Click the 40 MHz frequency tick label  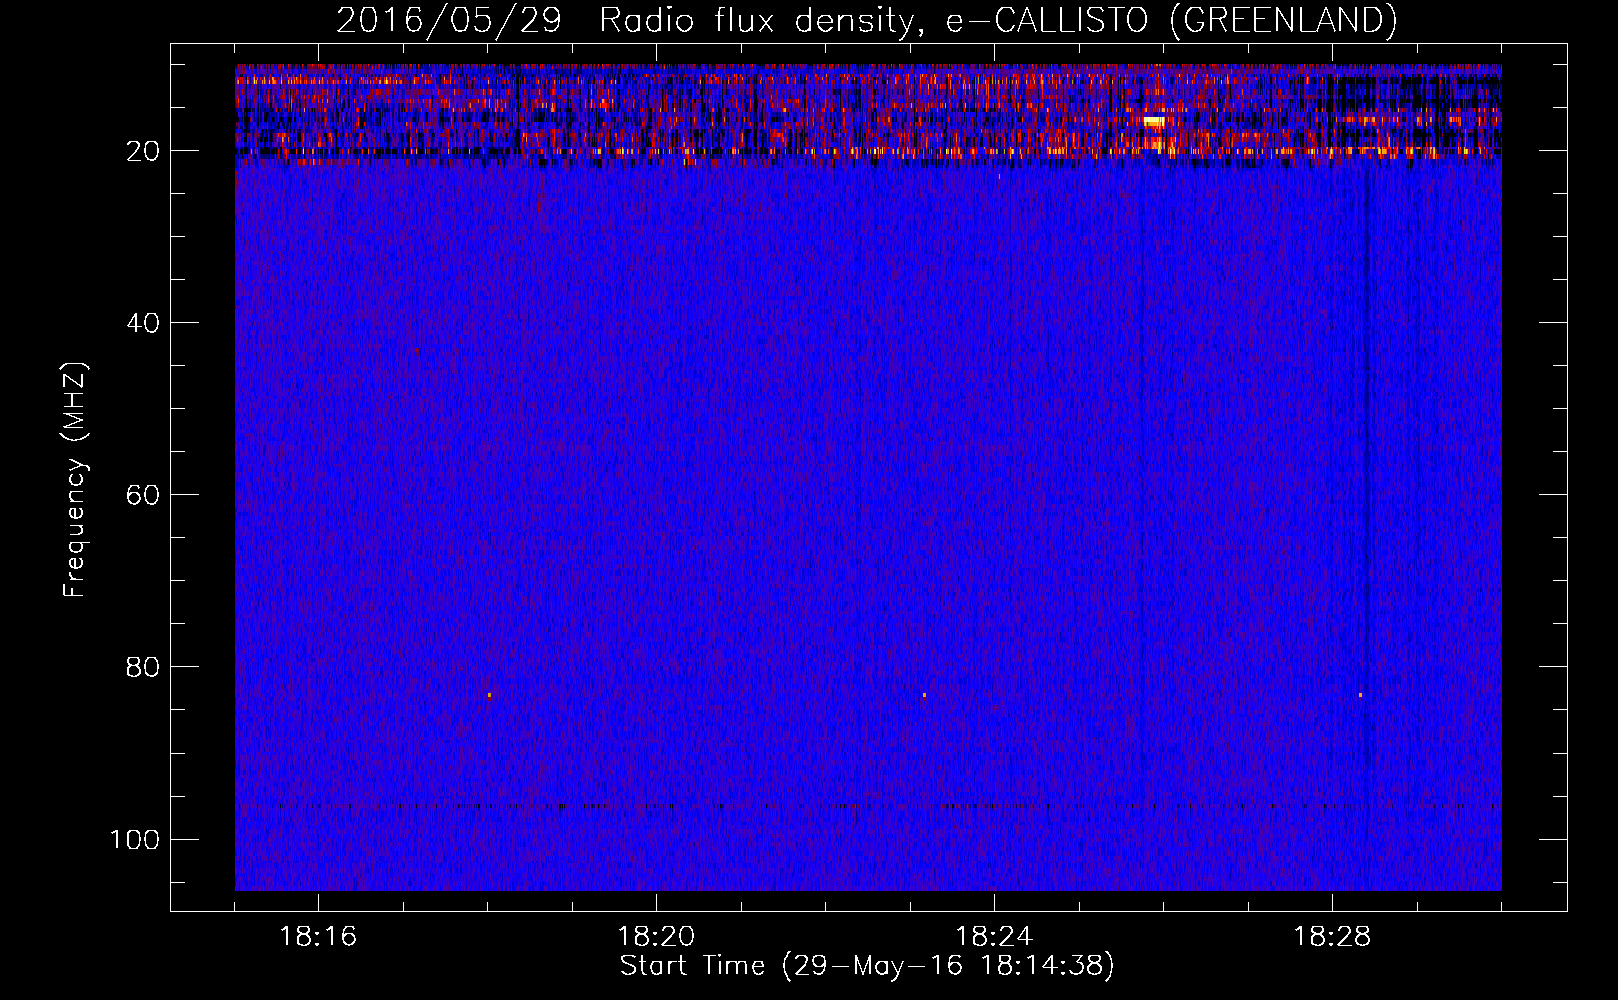coord(144,323)
